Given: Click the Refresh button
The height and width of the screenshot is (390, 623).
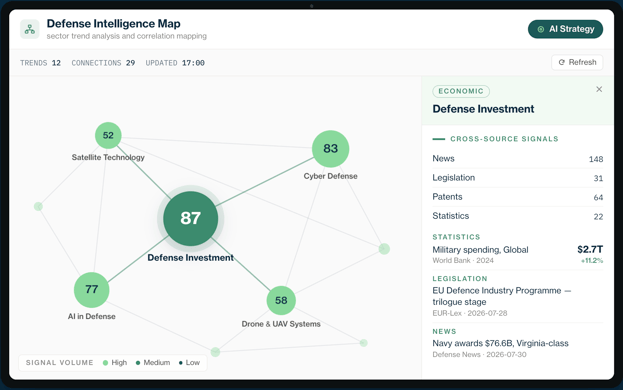Looking at the screenshot, I should pyautogui.click(x=577, y=62).
